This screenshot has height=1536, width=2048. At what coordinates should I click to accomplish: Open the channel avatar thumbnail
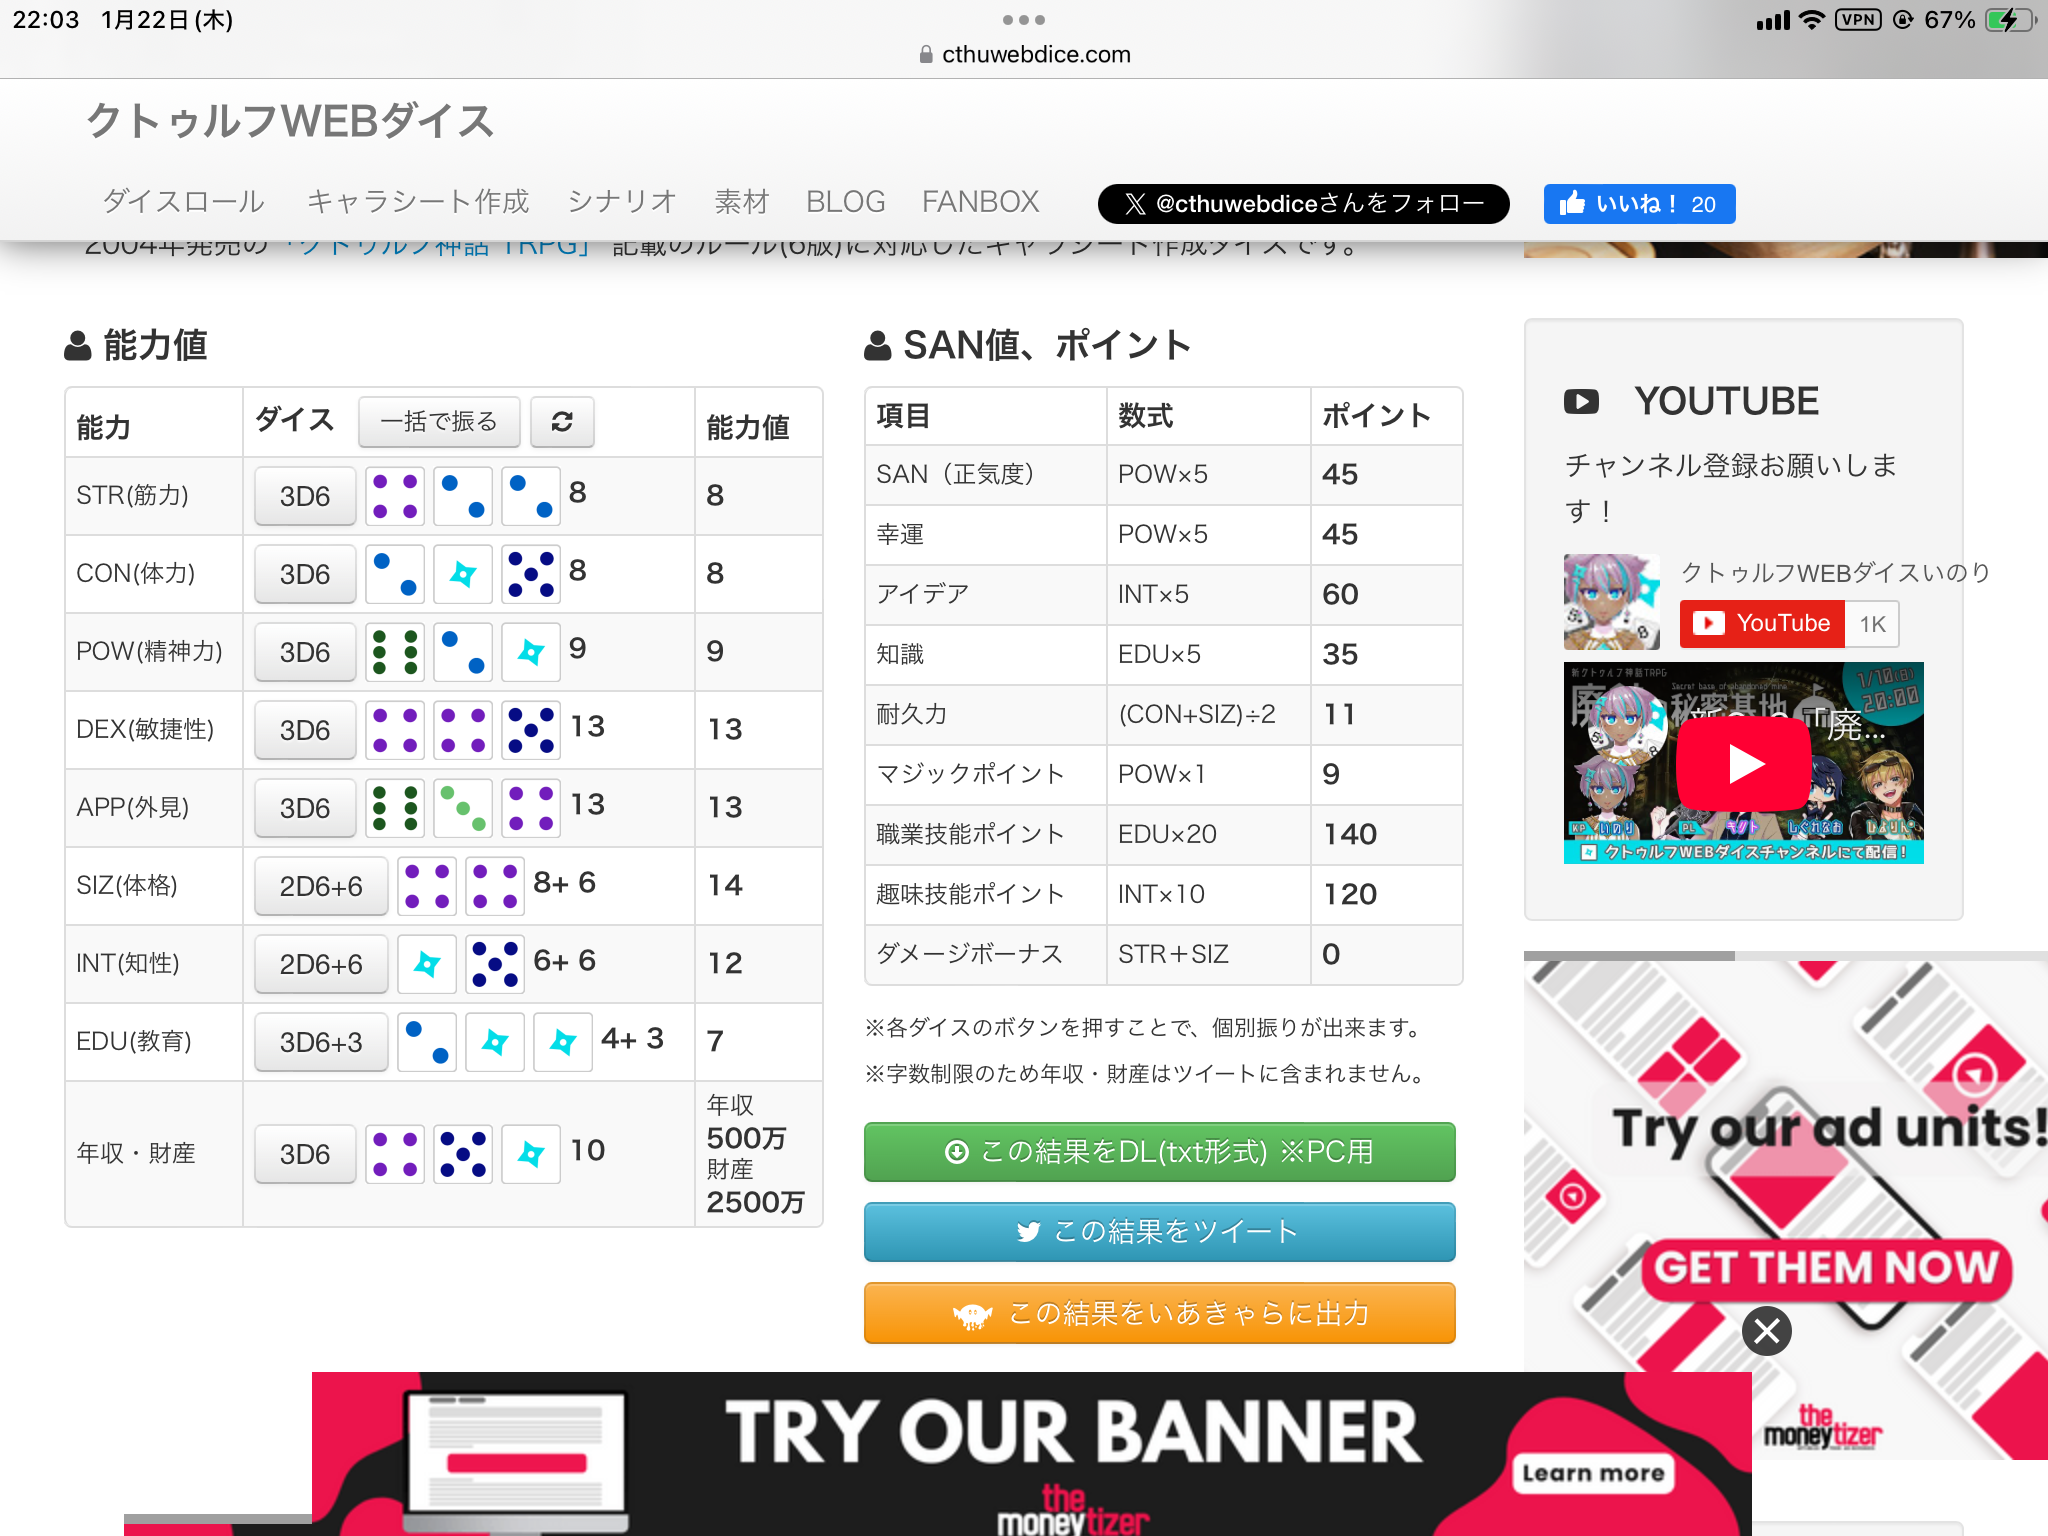(x=1611, y=602)
